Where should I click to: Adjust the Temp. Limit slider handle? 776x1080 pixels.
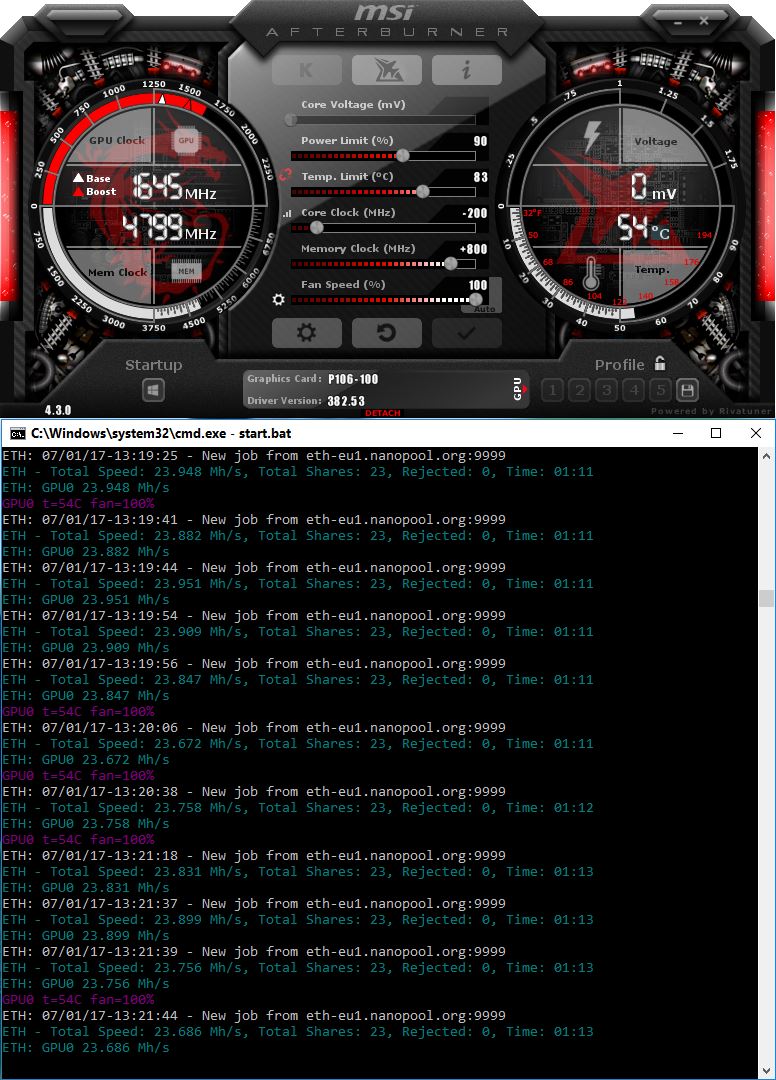point(423,191)
